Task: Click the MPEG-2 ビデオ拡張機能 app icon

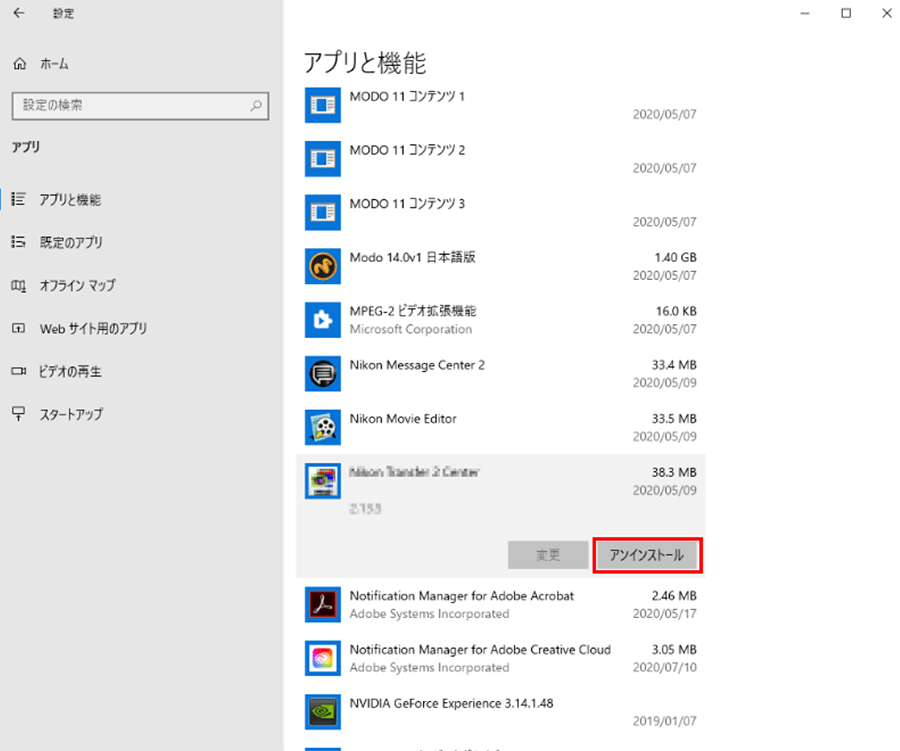Action: pos(323,320)
